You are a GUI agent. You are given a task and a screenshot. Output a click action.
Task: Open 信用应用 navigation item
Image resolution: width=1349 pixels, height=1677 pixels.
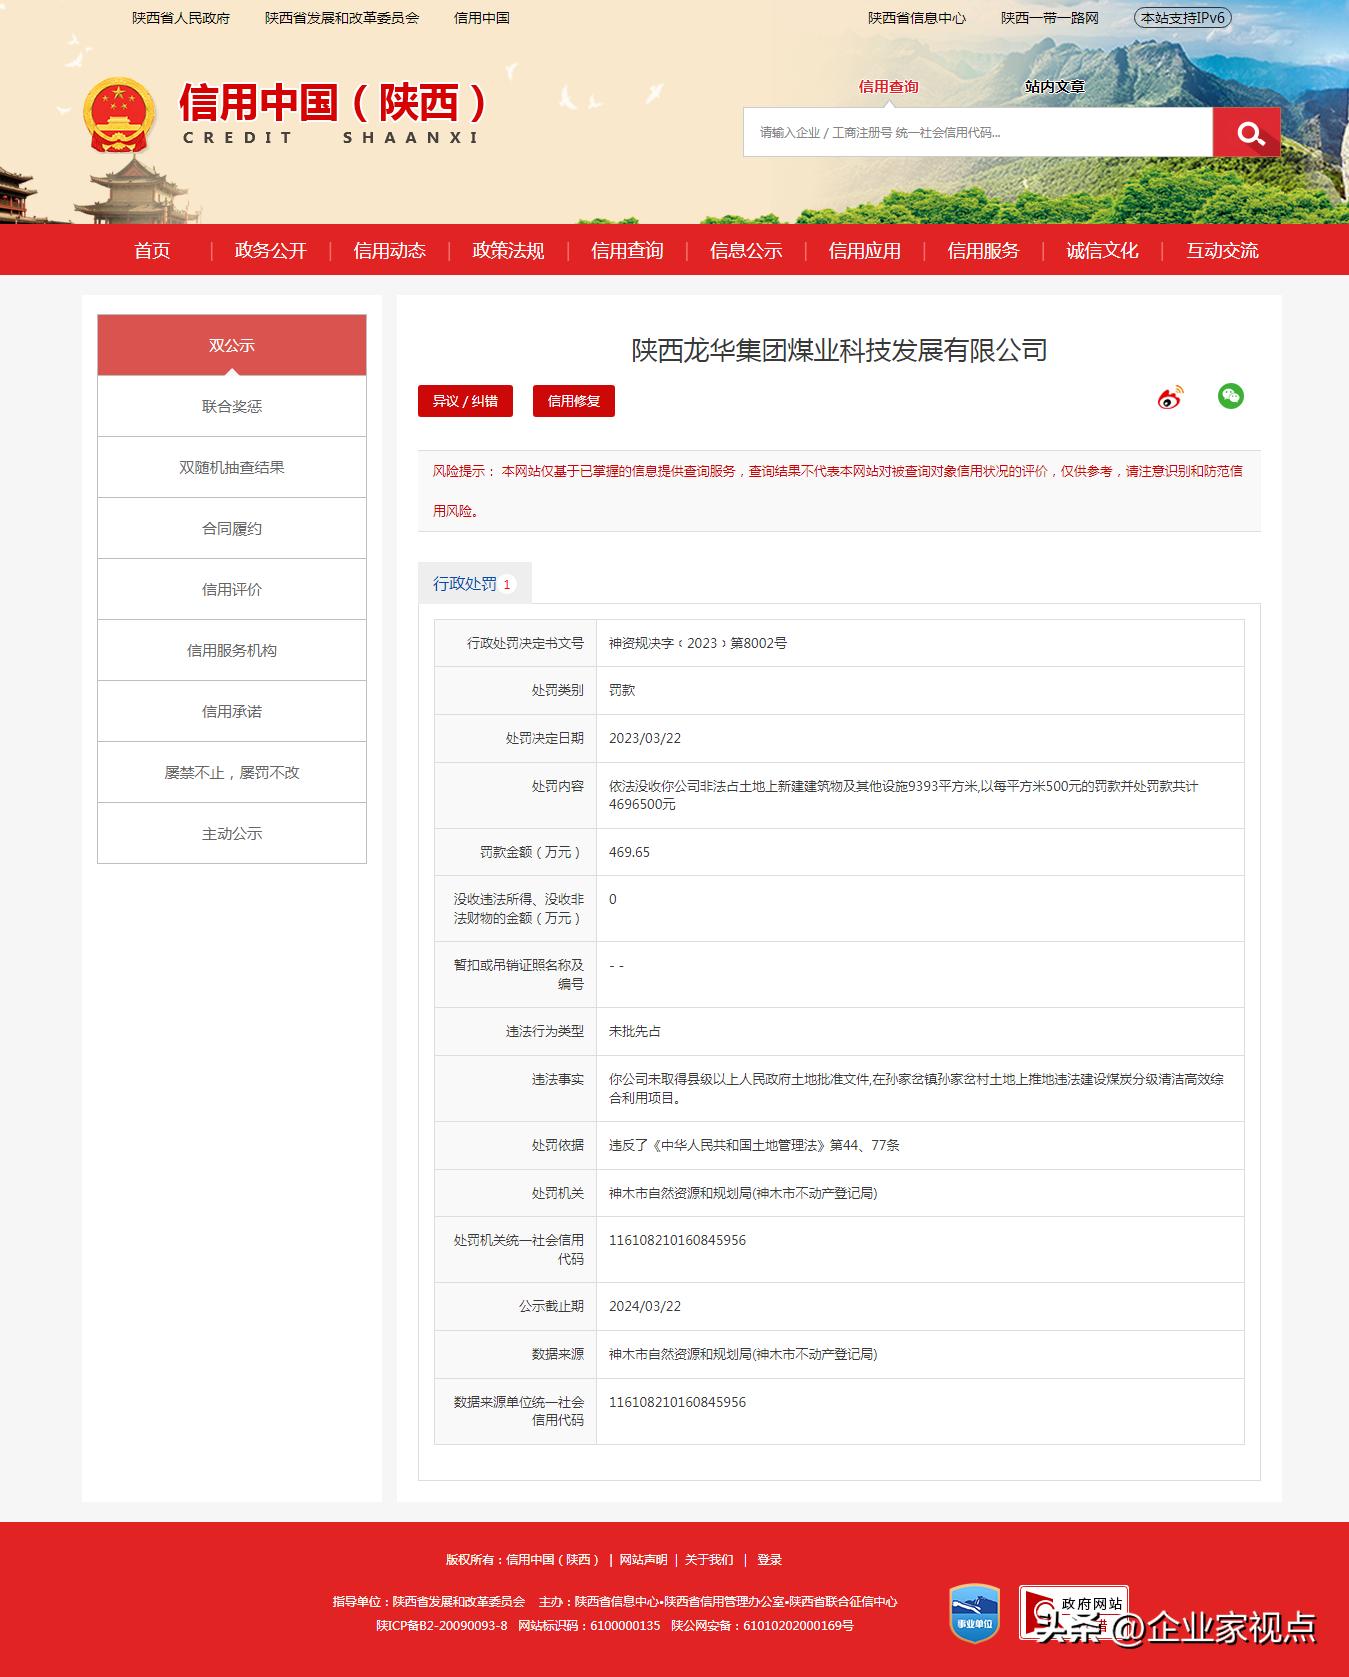click(864, 250)
